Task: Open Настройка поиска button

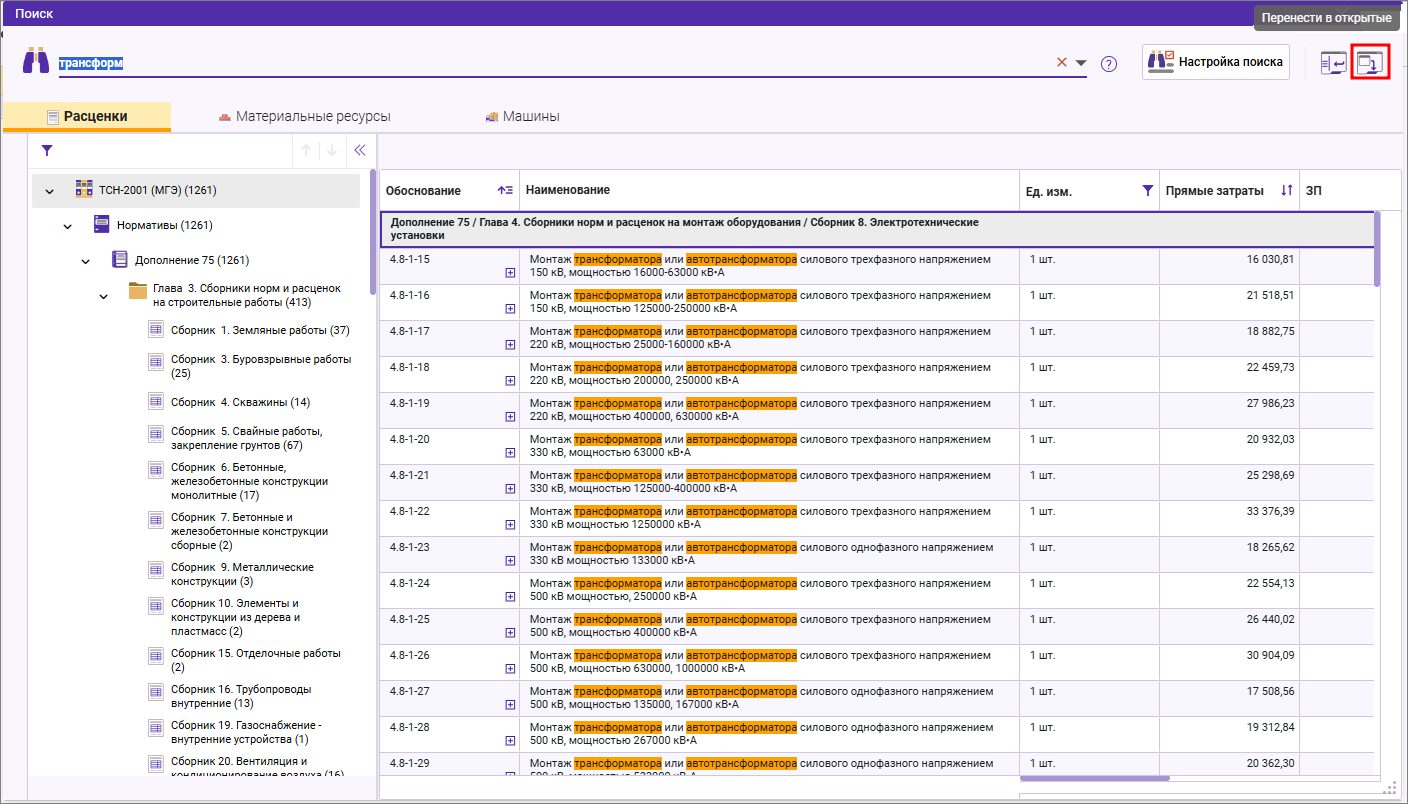Action: point(1215,62)
